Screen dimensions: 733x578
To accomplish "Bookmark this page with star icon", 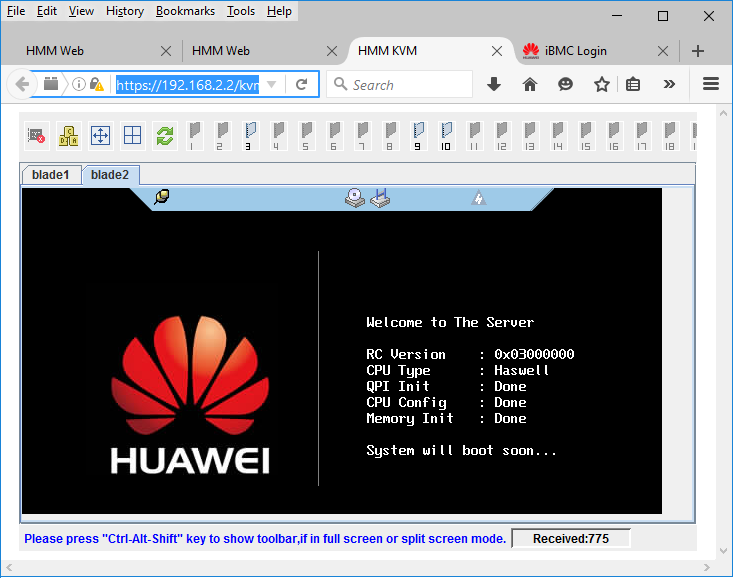I will click(602, 85).
